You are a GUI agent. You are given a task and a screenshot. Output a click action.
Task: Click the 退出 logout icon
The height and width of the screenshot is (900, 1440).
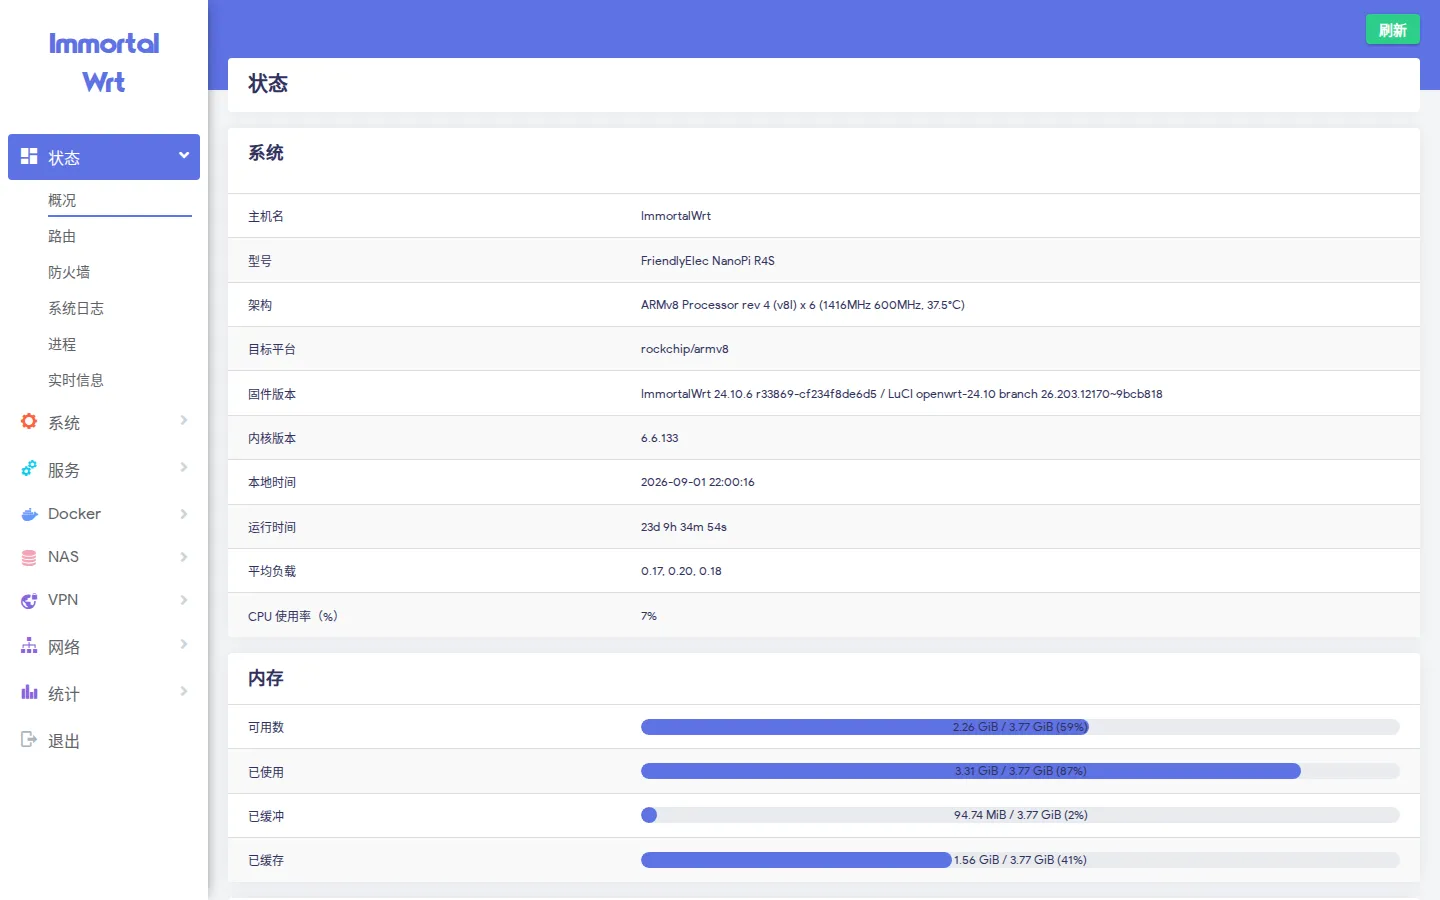pos(29,740)
